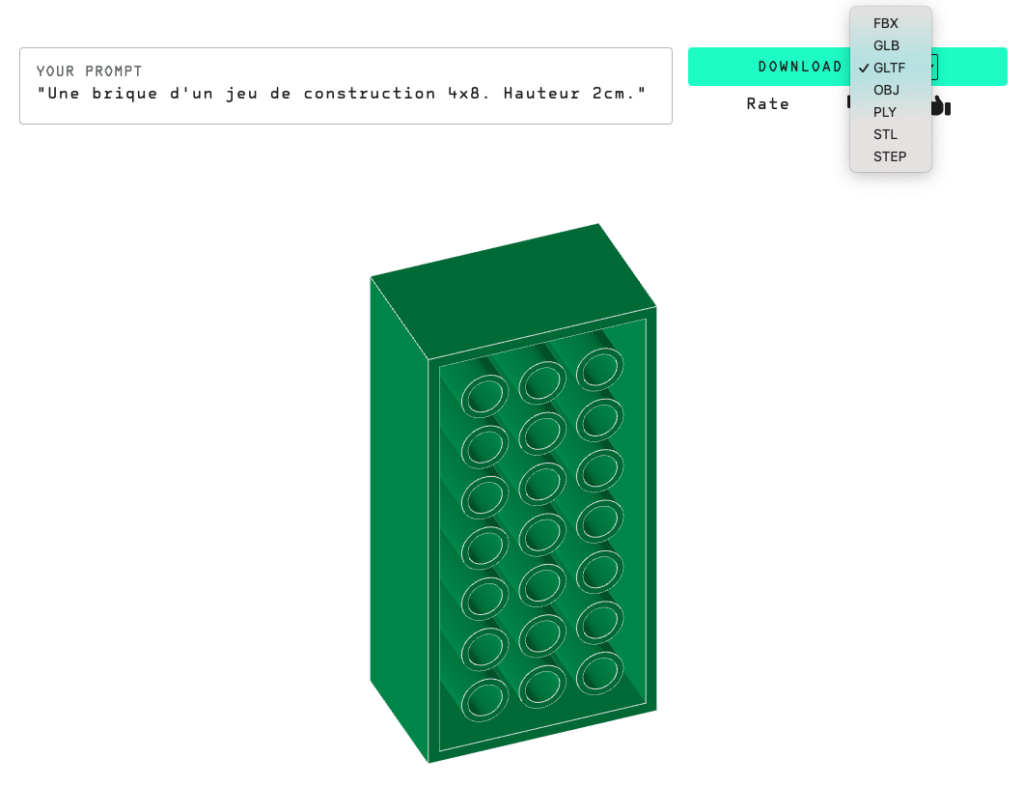Choose PLY file format
This screenshot has width=1024, height=786.
coord(885,112)
